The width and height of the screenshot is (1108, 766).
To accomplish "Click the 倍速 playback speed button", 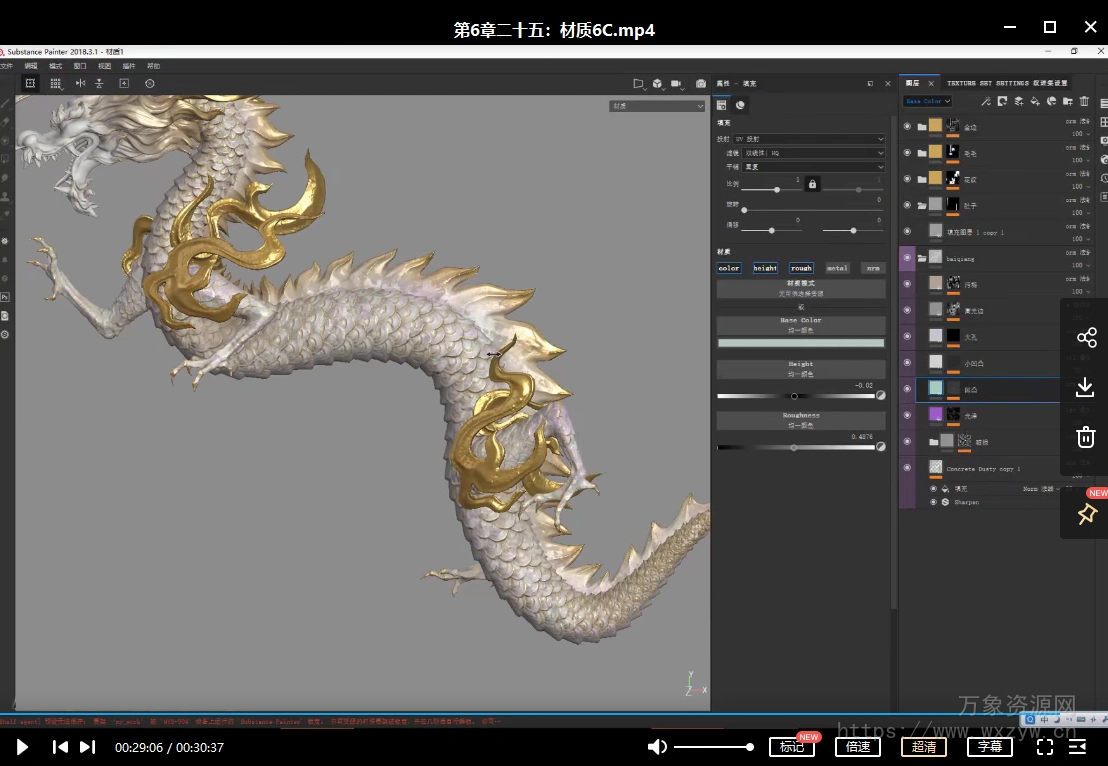I will point(858,747).
